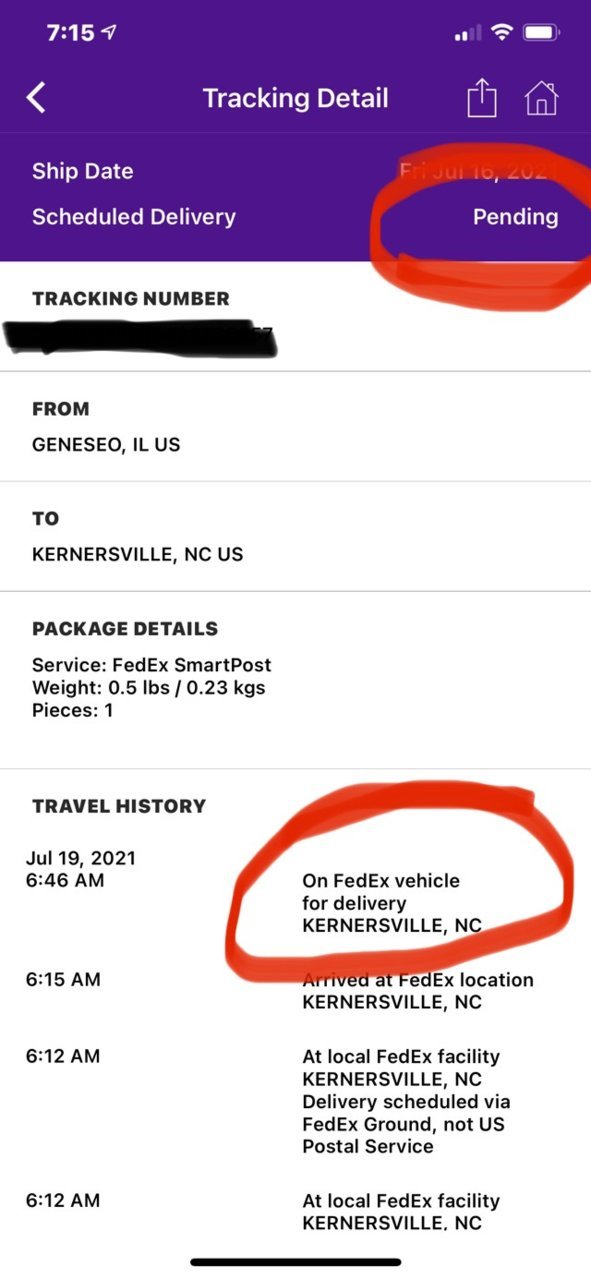Tap the TO Kernersville, NC US row
Screen dimensions: 591x1279
[x=295, y=537]
